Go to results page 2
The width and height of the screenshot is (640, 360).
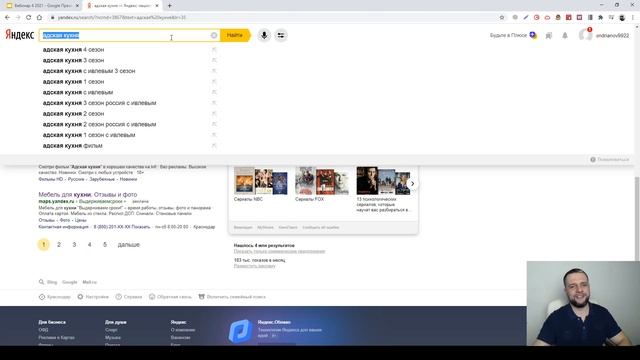(x=59, y=244)
